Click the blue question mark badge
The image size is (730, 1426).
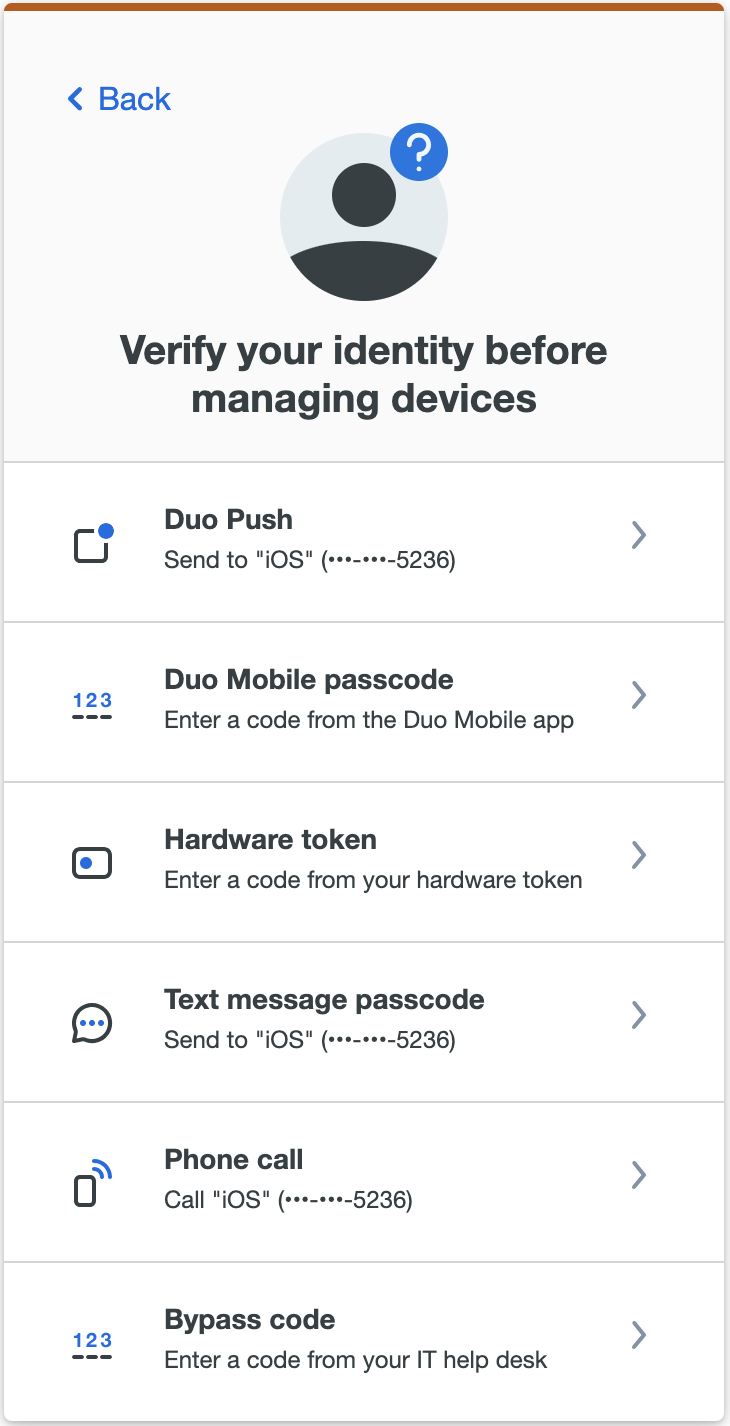[x=419, y=152]
